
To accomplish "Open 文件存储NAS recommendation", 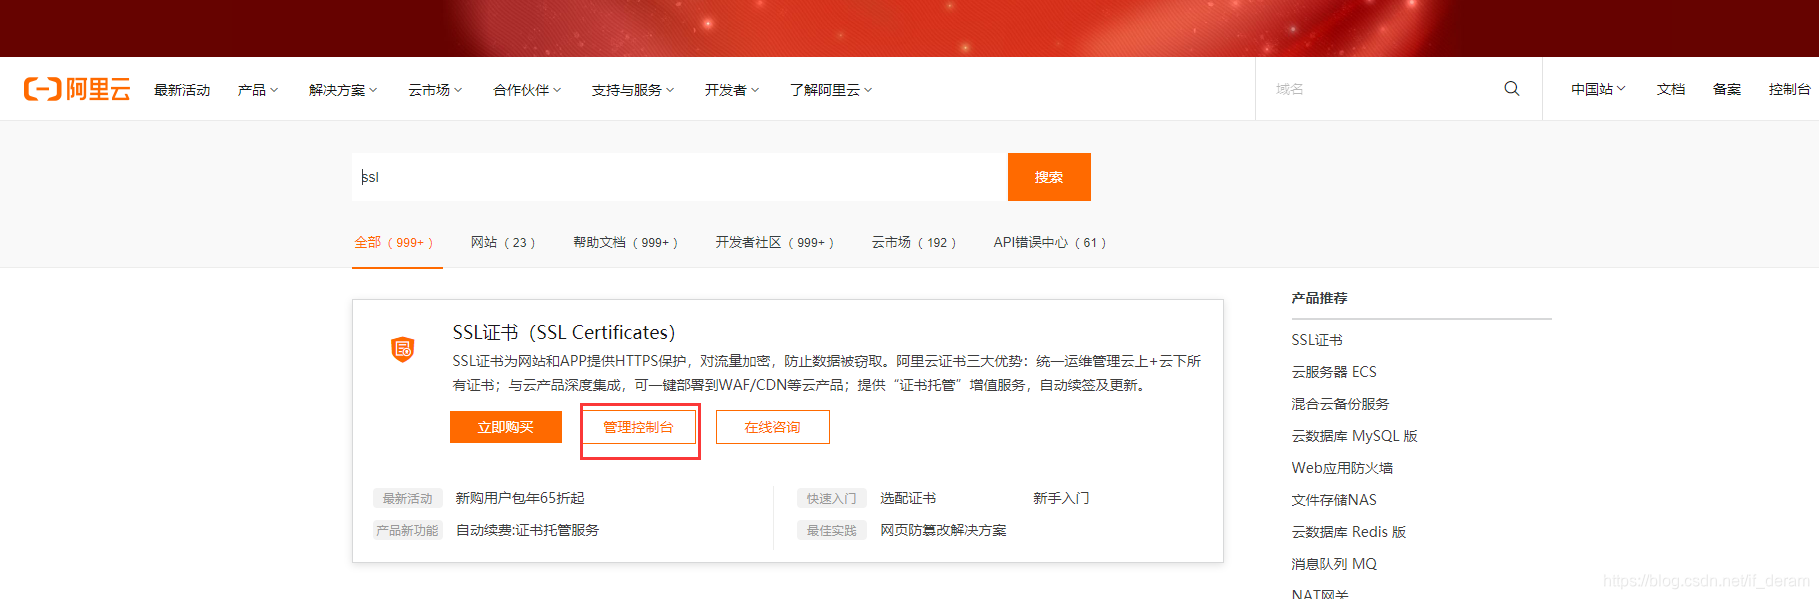I will pos(1334,500).
